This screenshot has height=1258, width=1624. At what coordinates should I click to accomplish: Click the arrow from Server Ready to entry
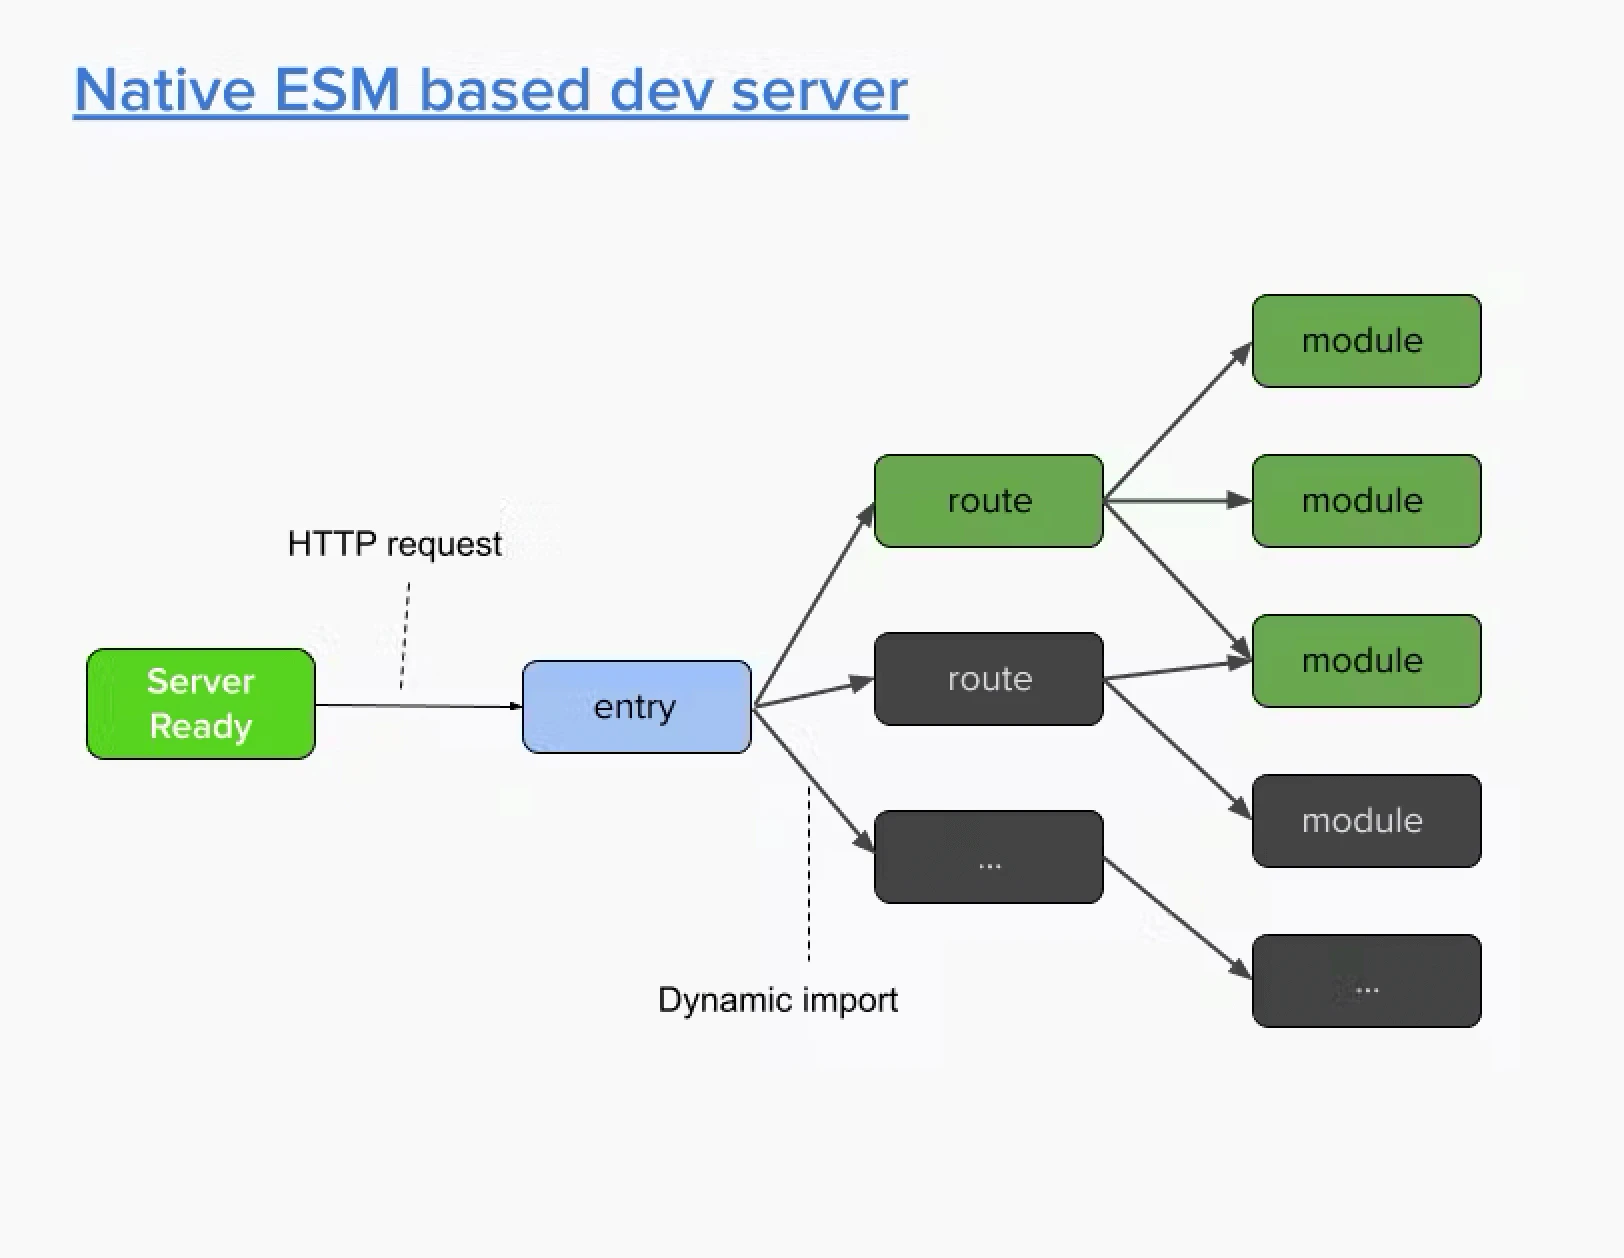pos(420,705)
